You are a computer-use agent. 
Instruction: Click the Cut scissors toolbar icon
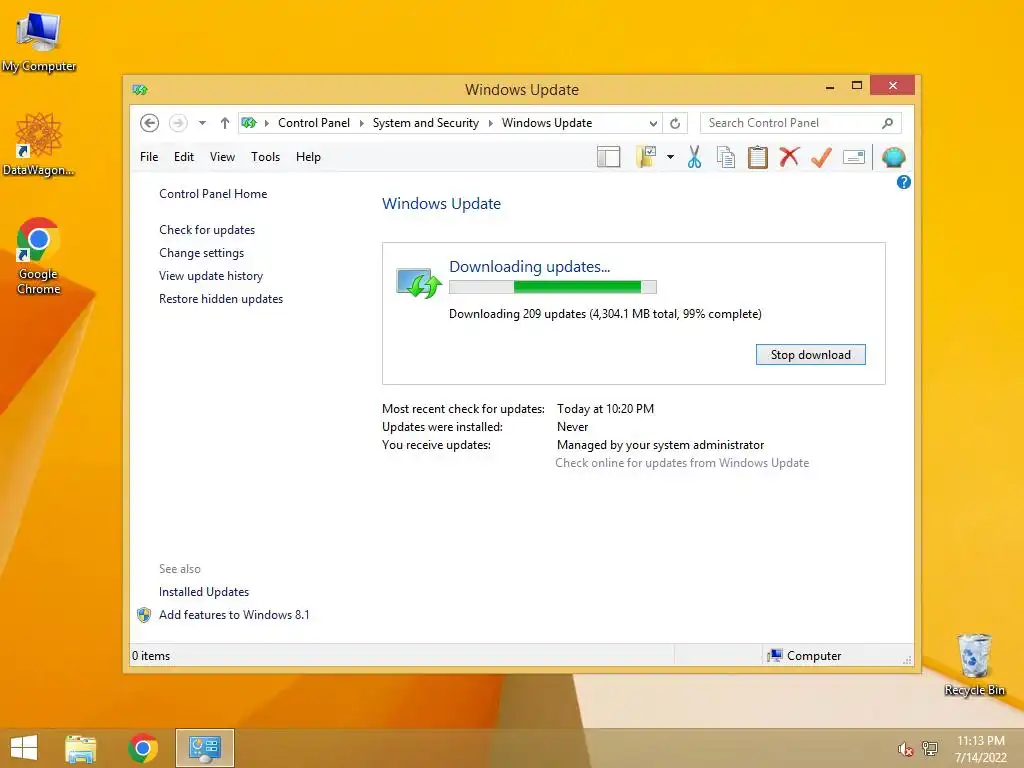pyautogui.click(x=694, y=157)
